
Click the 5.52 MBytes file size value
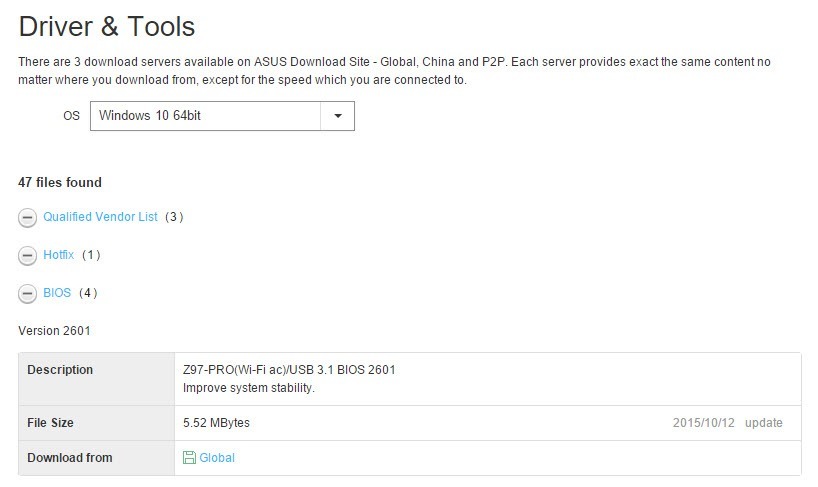[x=217, y=423]
